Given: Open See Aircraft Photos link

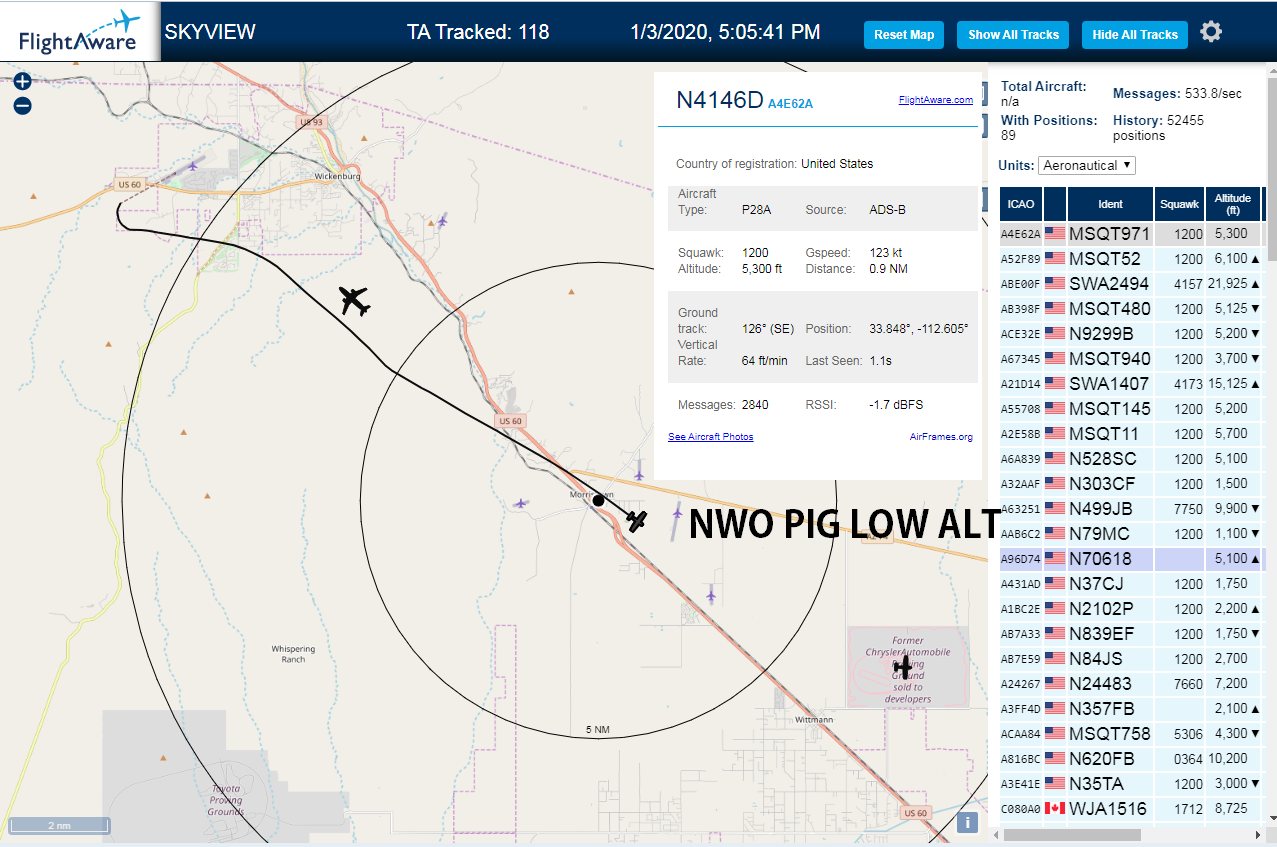Looking at the screenshot, I should 710,437.
